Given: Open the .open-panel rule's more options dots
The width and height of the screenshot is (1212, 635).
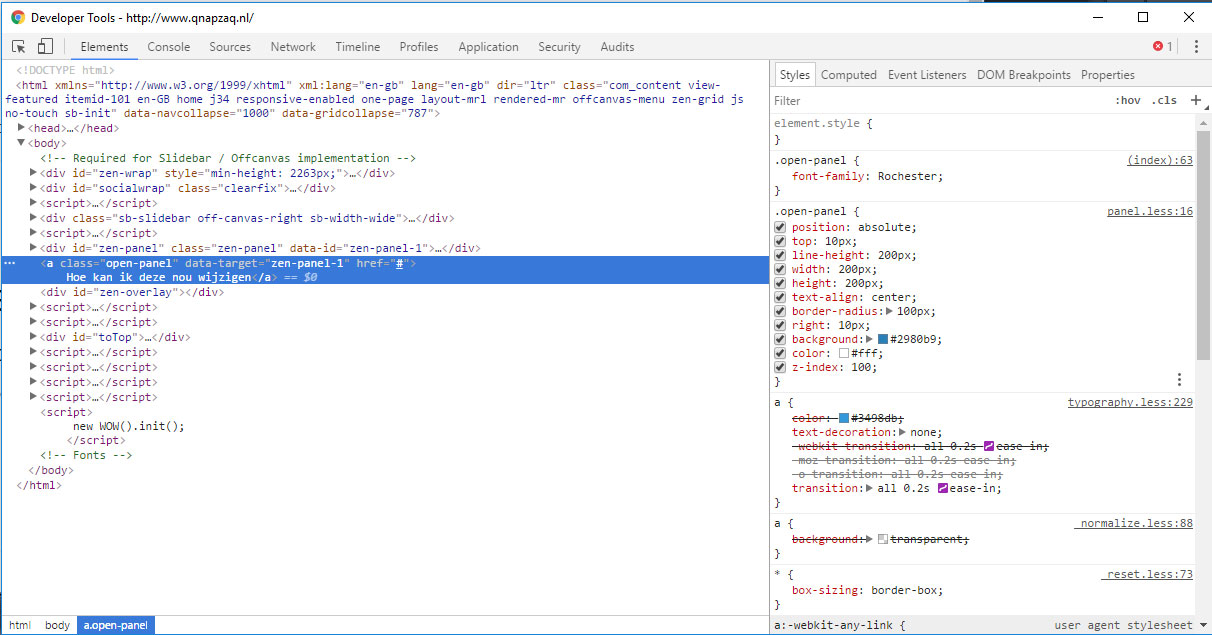Looking at the screenshot, I should coord(1180,380).
